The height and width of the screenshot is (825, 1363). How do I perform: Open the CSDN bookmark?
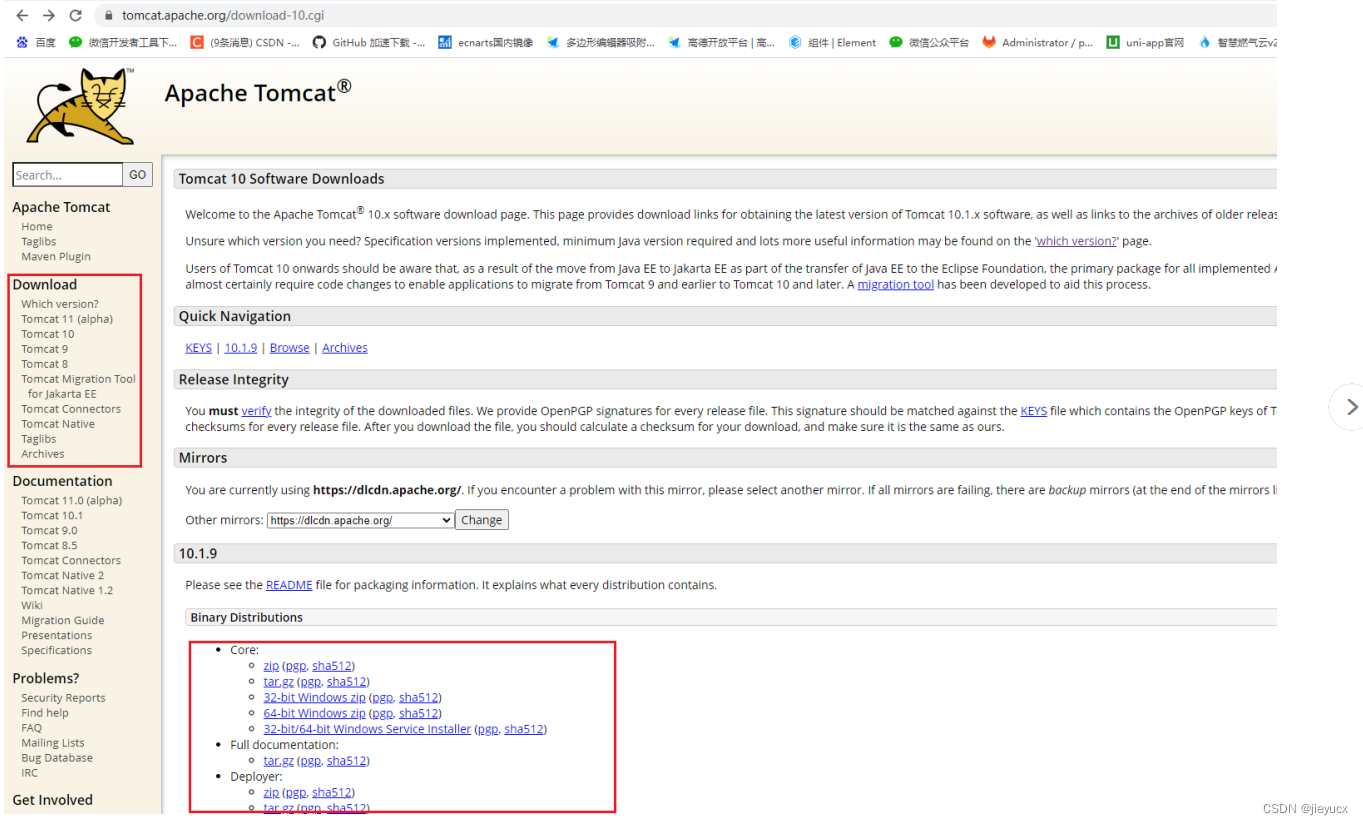click(x=245, y=43)
